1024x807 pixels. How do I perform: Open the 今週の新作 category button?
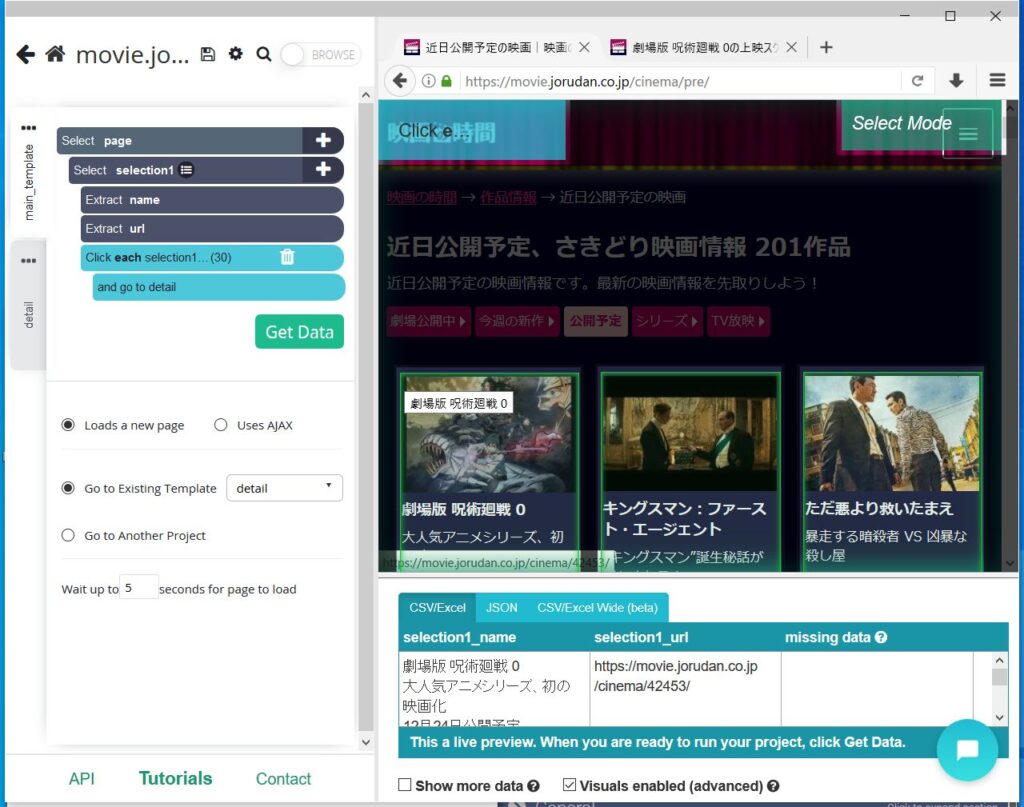(x=517, y=321)
